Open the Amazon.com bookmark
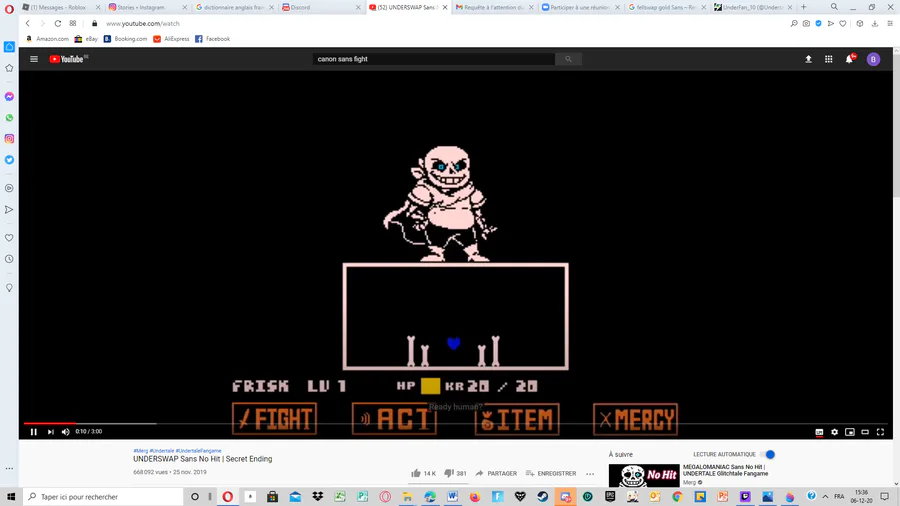 [x=47, y=39]
